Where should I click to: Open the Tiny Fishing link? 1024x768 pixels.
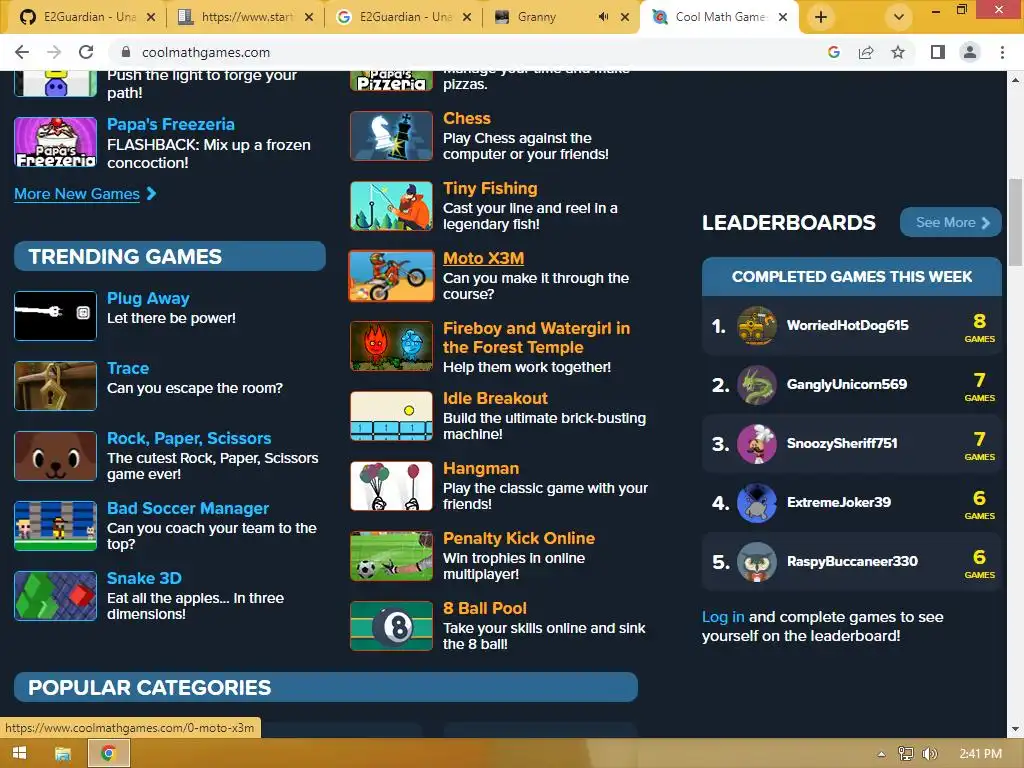click(490, 188)
